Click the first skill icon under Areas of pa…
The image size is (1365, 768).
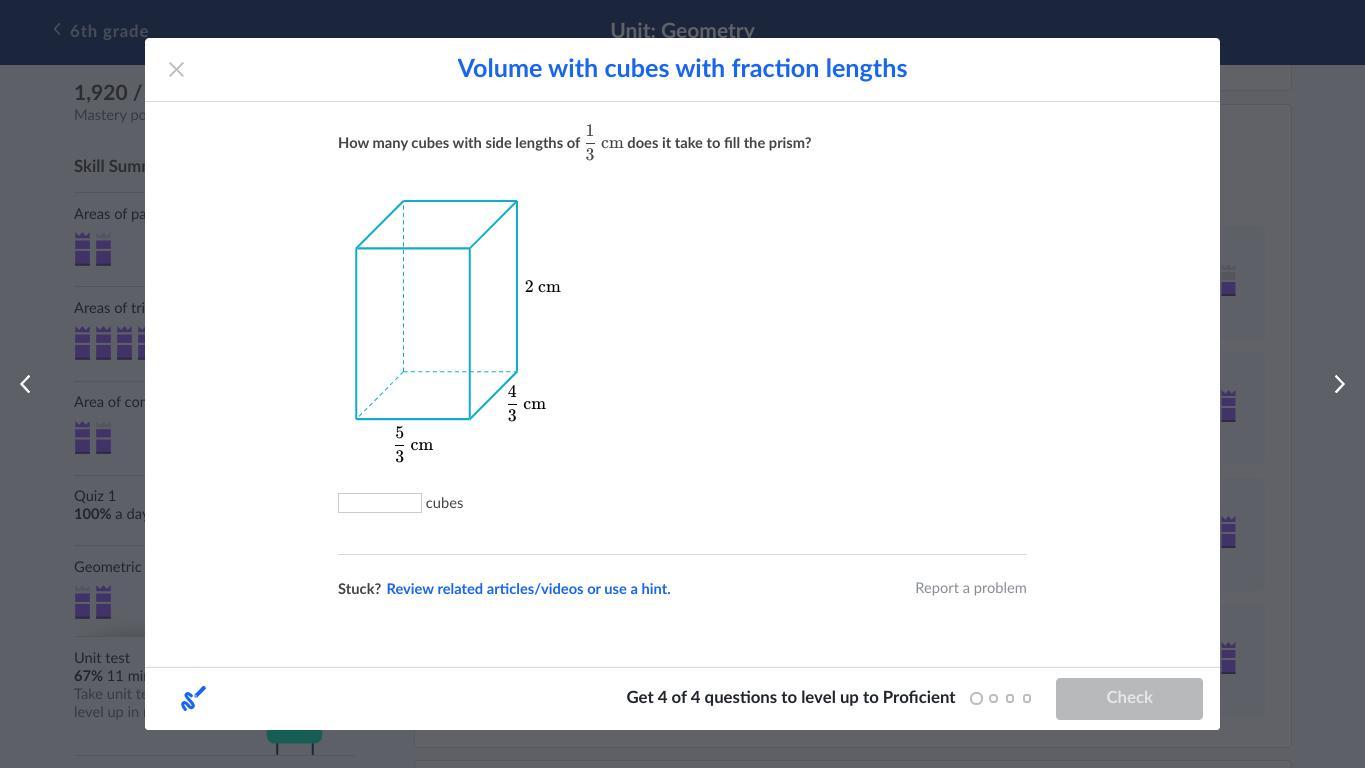point(83,249)
